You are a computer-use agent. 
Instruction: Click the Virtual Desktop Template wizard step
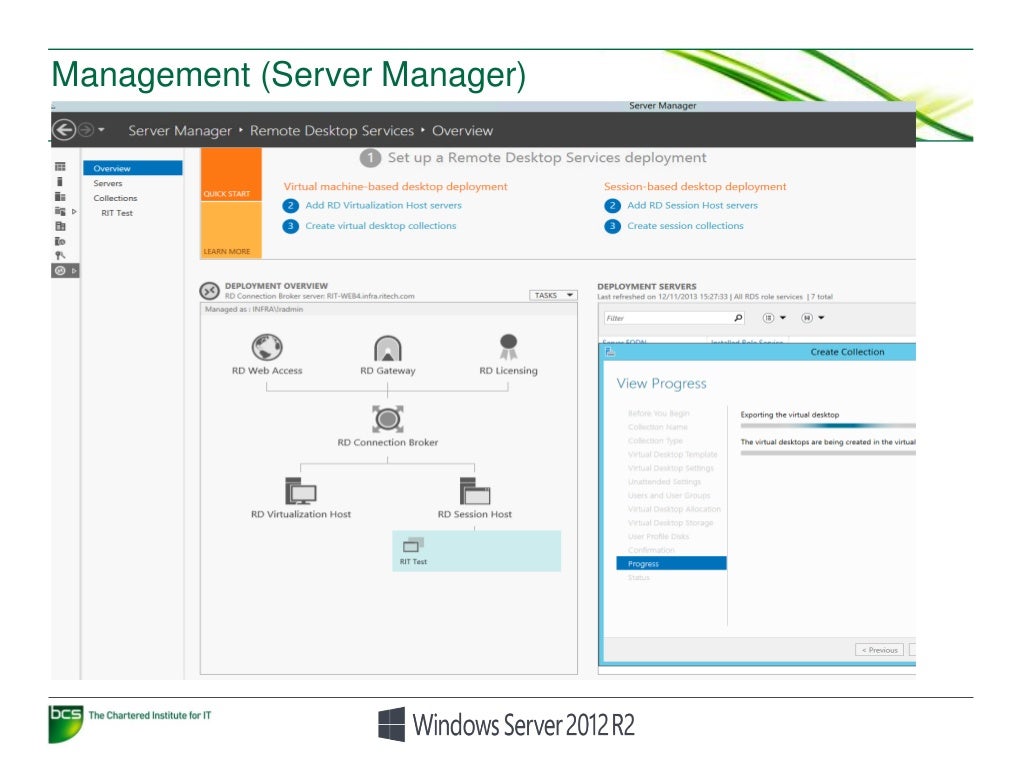coord(672,455)
